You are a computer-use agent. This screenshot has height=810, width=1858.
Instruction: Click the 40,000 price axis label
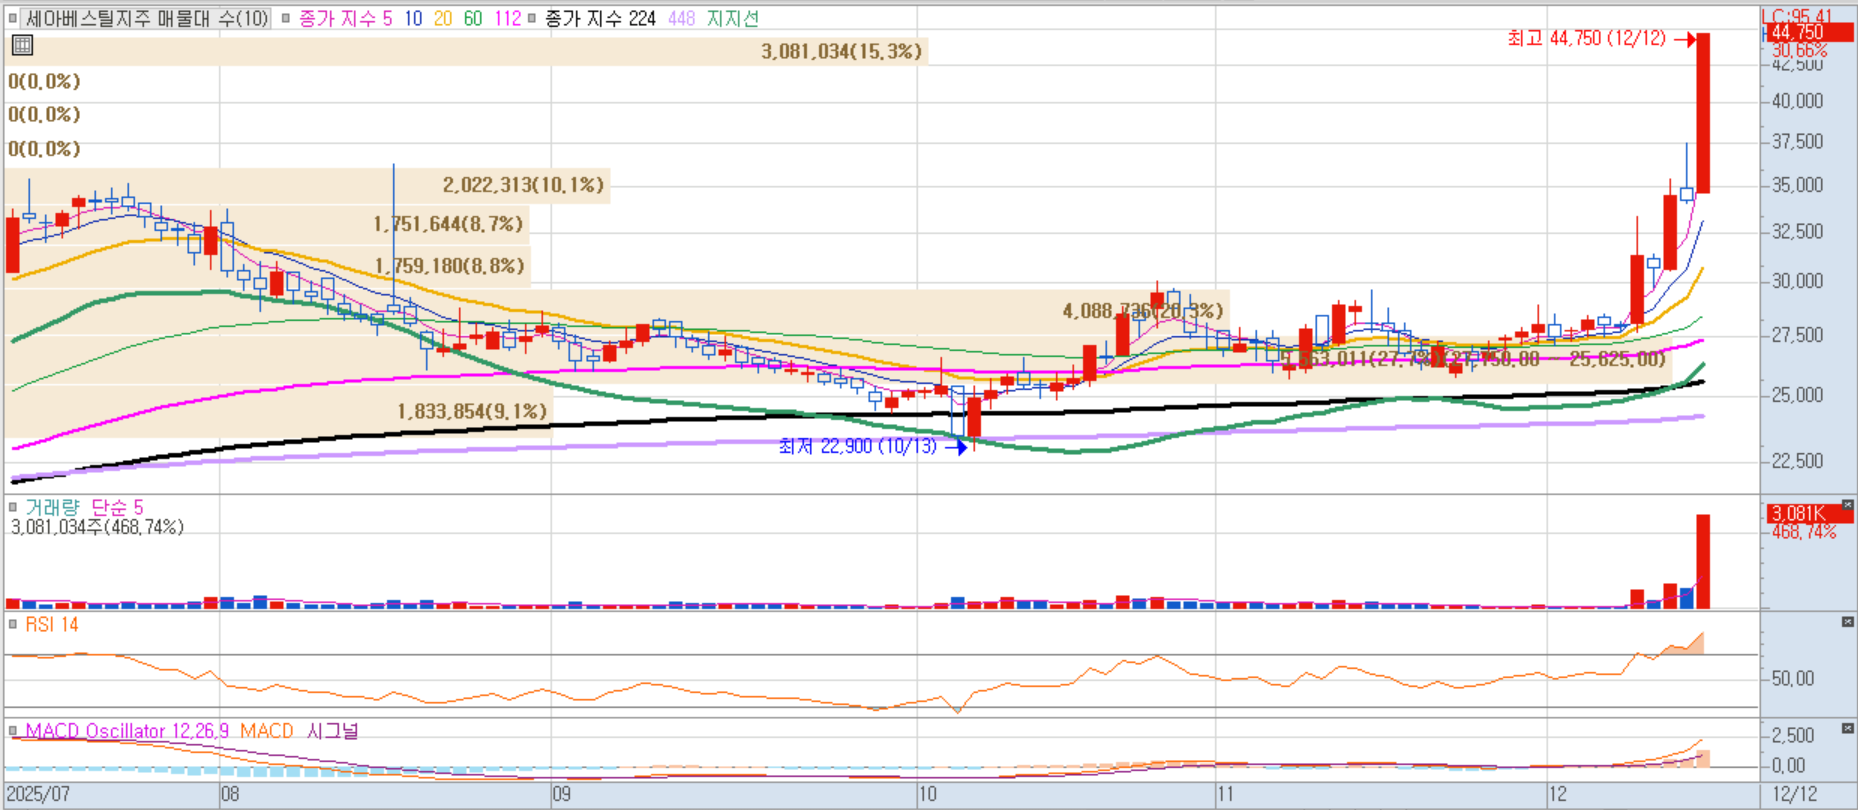[1797, 101]
